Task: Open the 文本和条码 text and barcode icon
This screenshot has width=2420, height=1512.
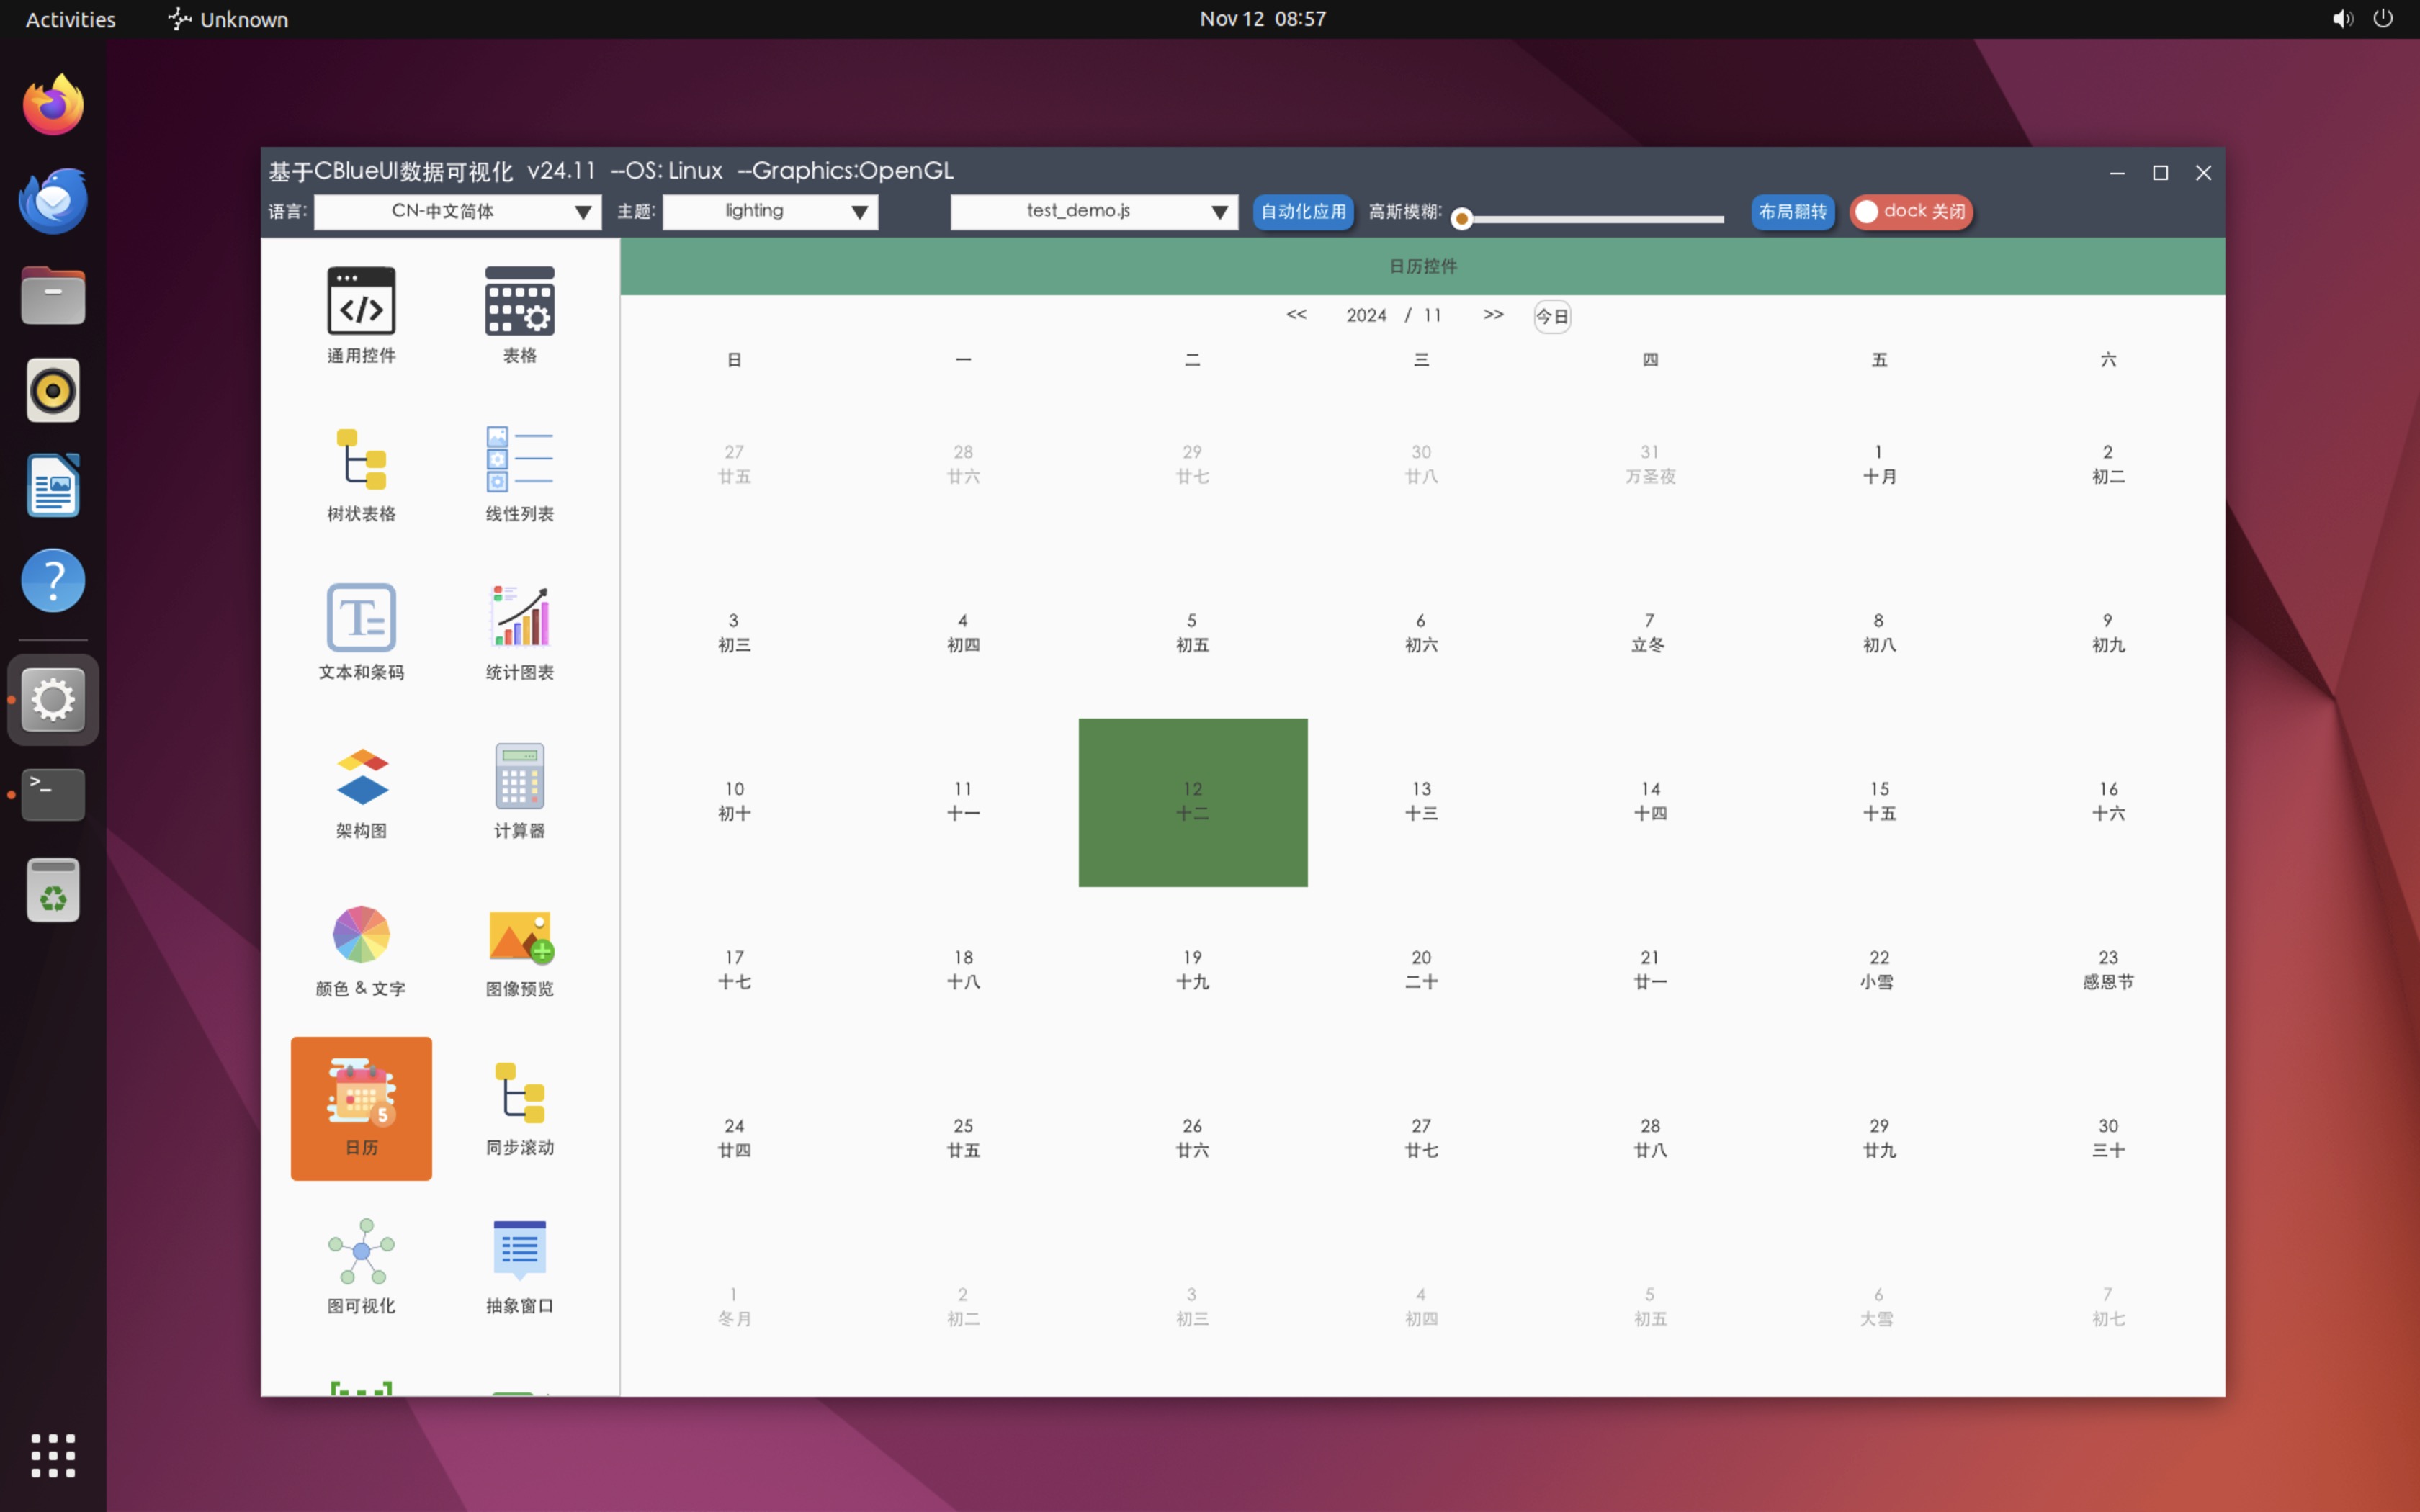Action: click(361, 632)
